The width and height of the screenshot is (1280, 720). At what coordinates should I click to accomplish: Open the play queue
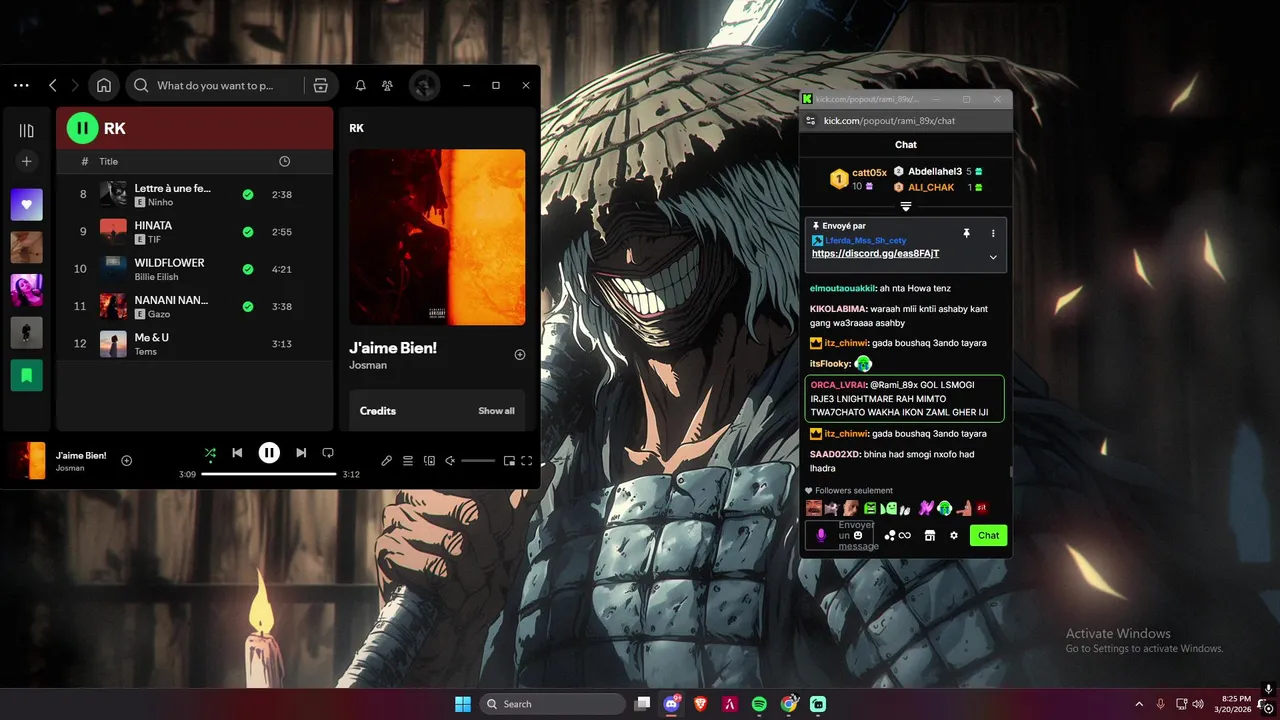(408, 461)
